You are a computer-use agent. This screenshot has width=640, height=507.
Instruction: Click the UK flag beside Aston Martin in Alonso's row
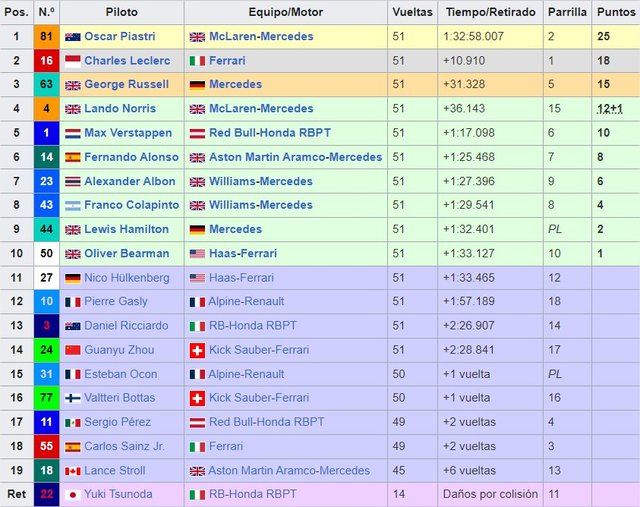coord(198,158)
